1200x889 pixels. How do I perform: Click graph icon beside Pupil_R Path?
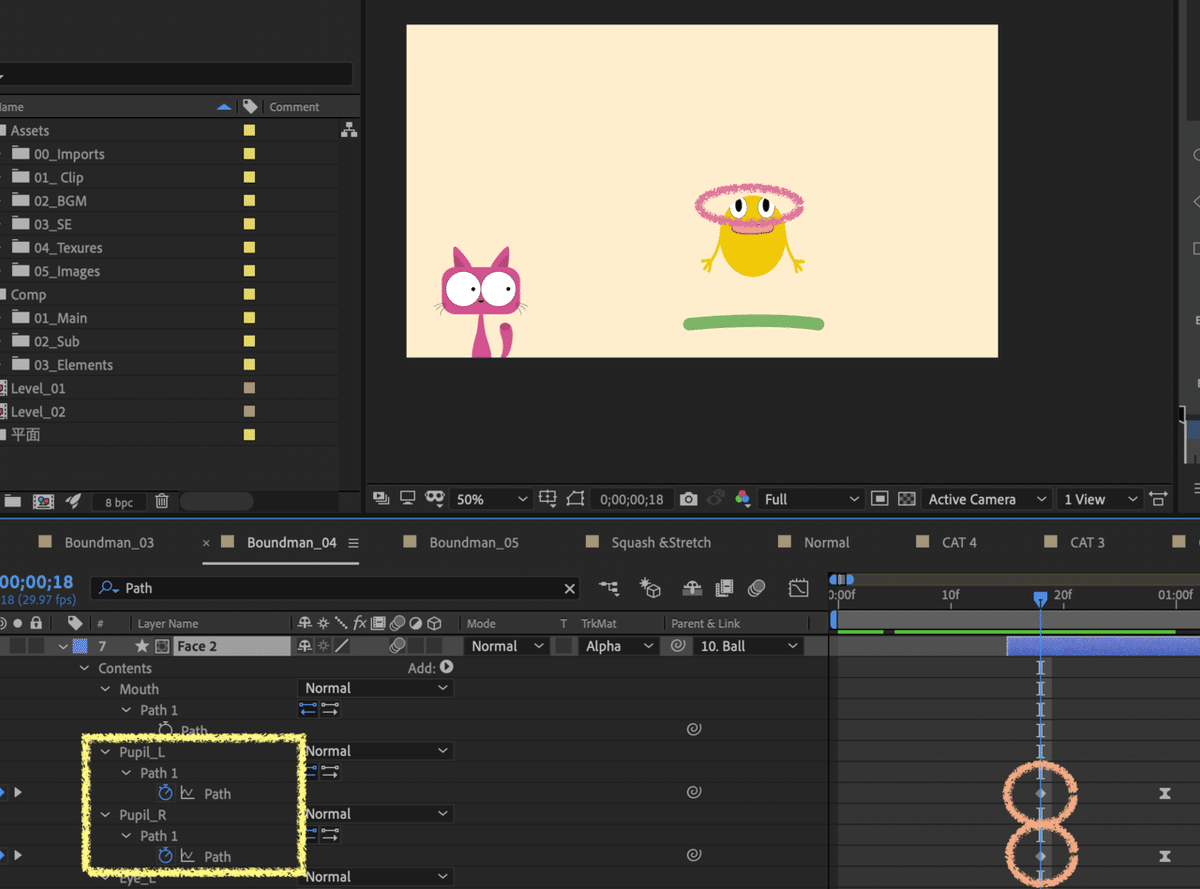coord(188,856)
